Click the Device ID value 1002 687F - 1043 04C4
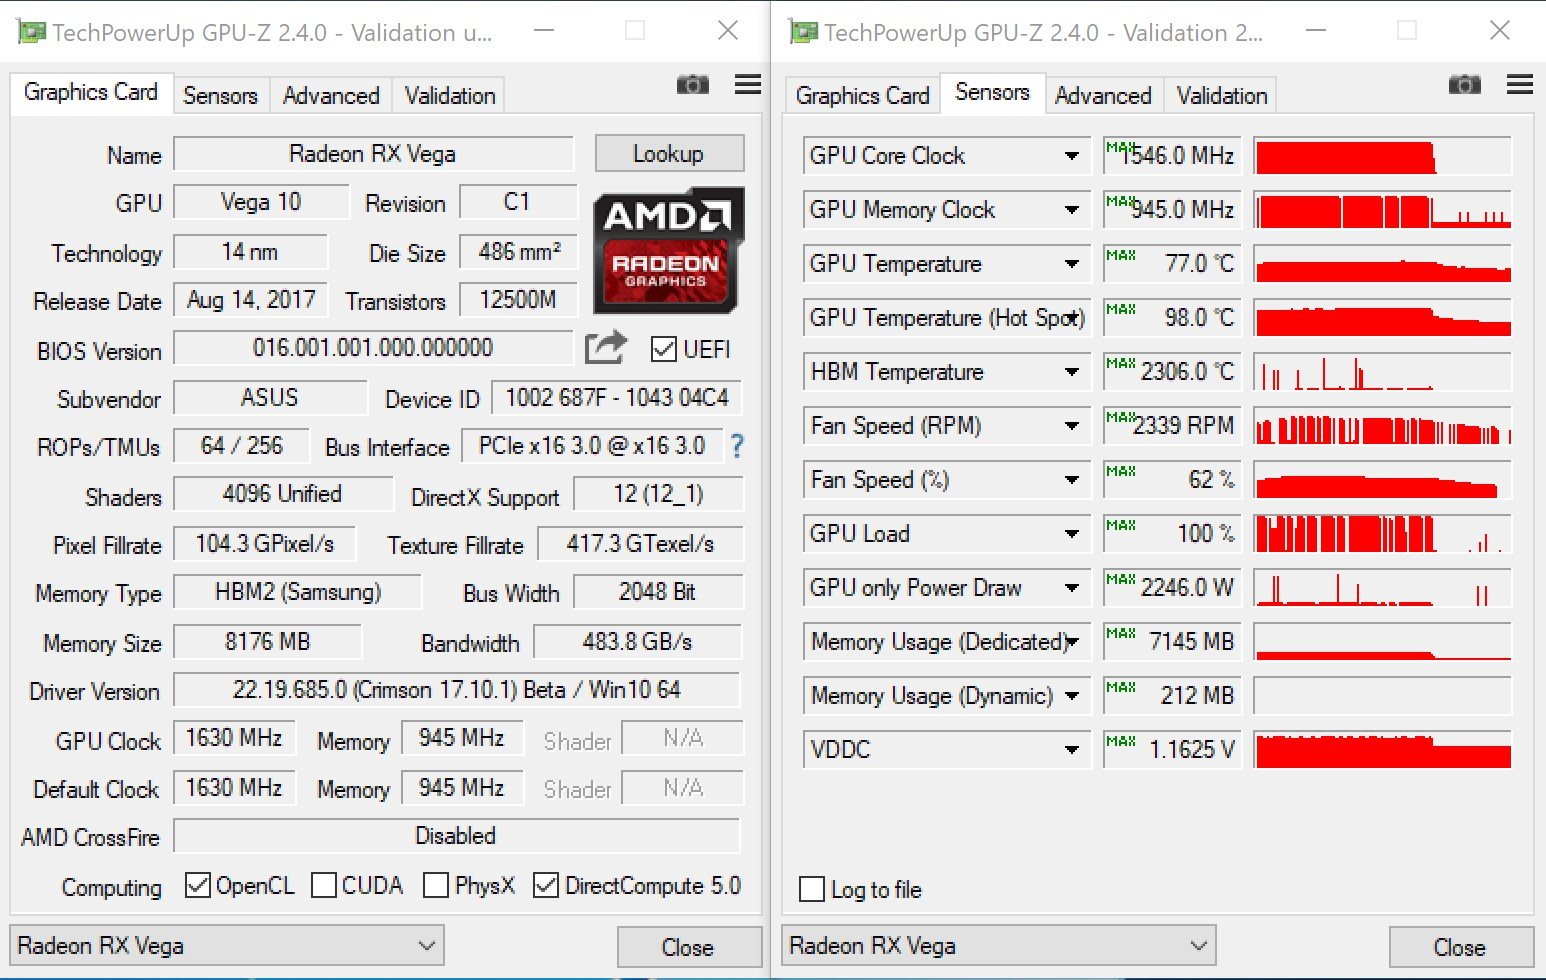 (x=617, y=398)
